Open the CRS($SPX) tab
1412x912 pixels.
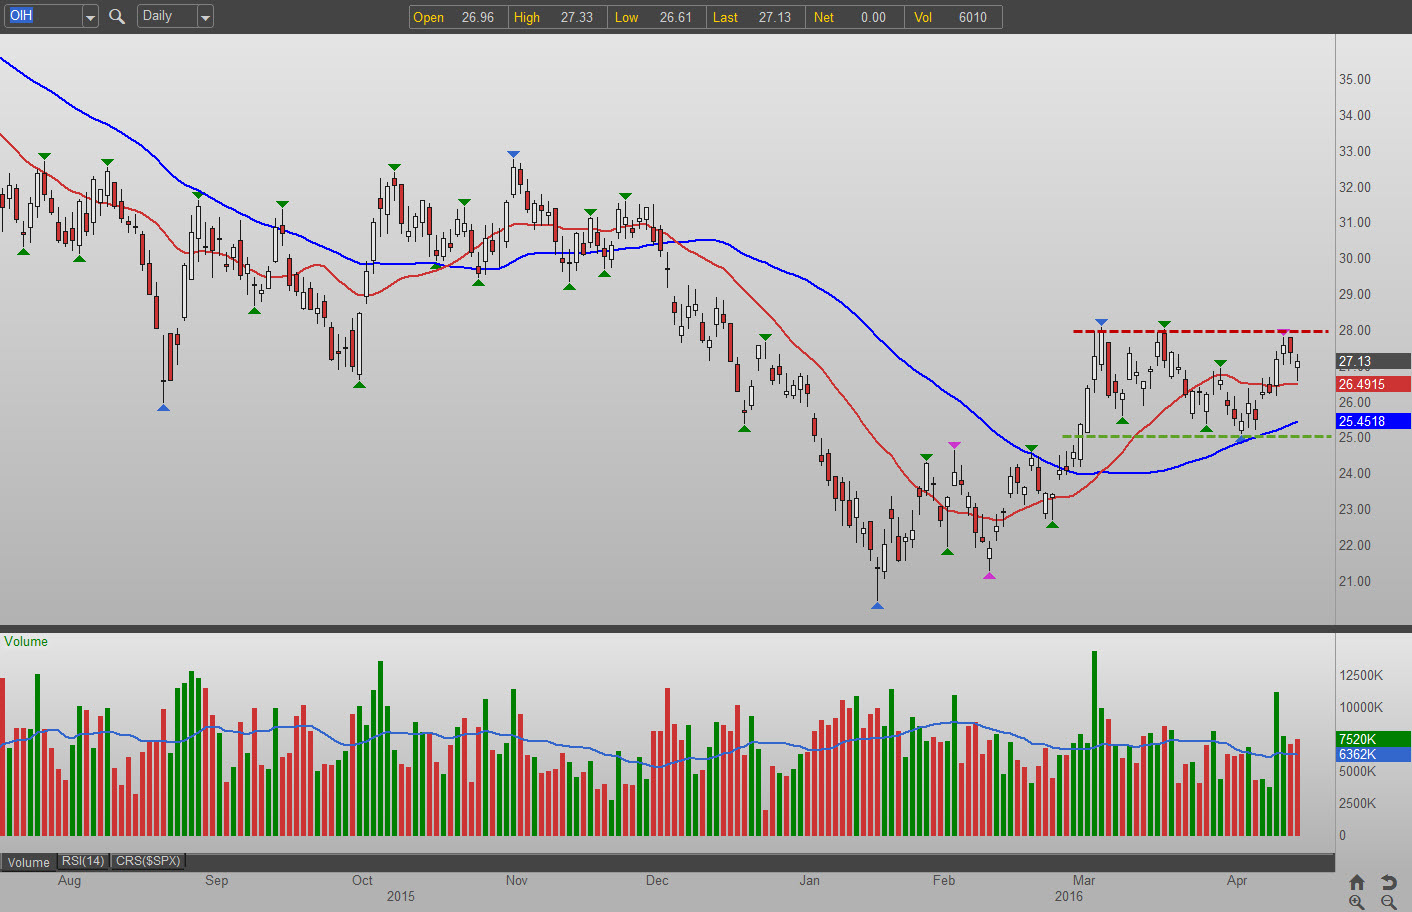click(x=148, y=861)
